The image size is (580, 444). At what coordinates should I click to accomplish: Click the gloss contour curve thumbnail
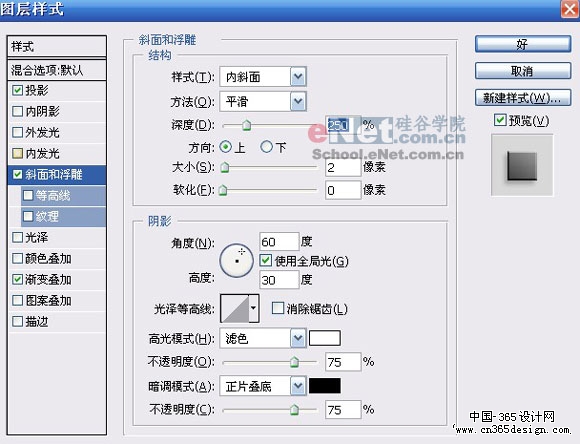[x=235, y=308]
